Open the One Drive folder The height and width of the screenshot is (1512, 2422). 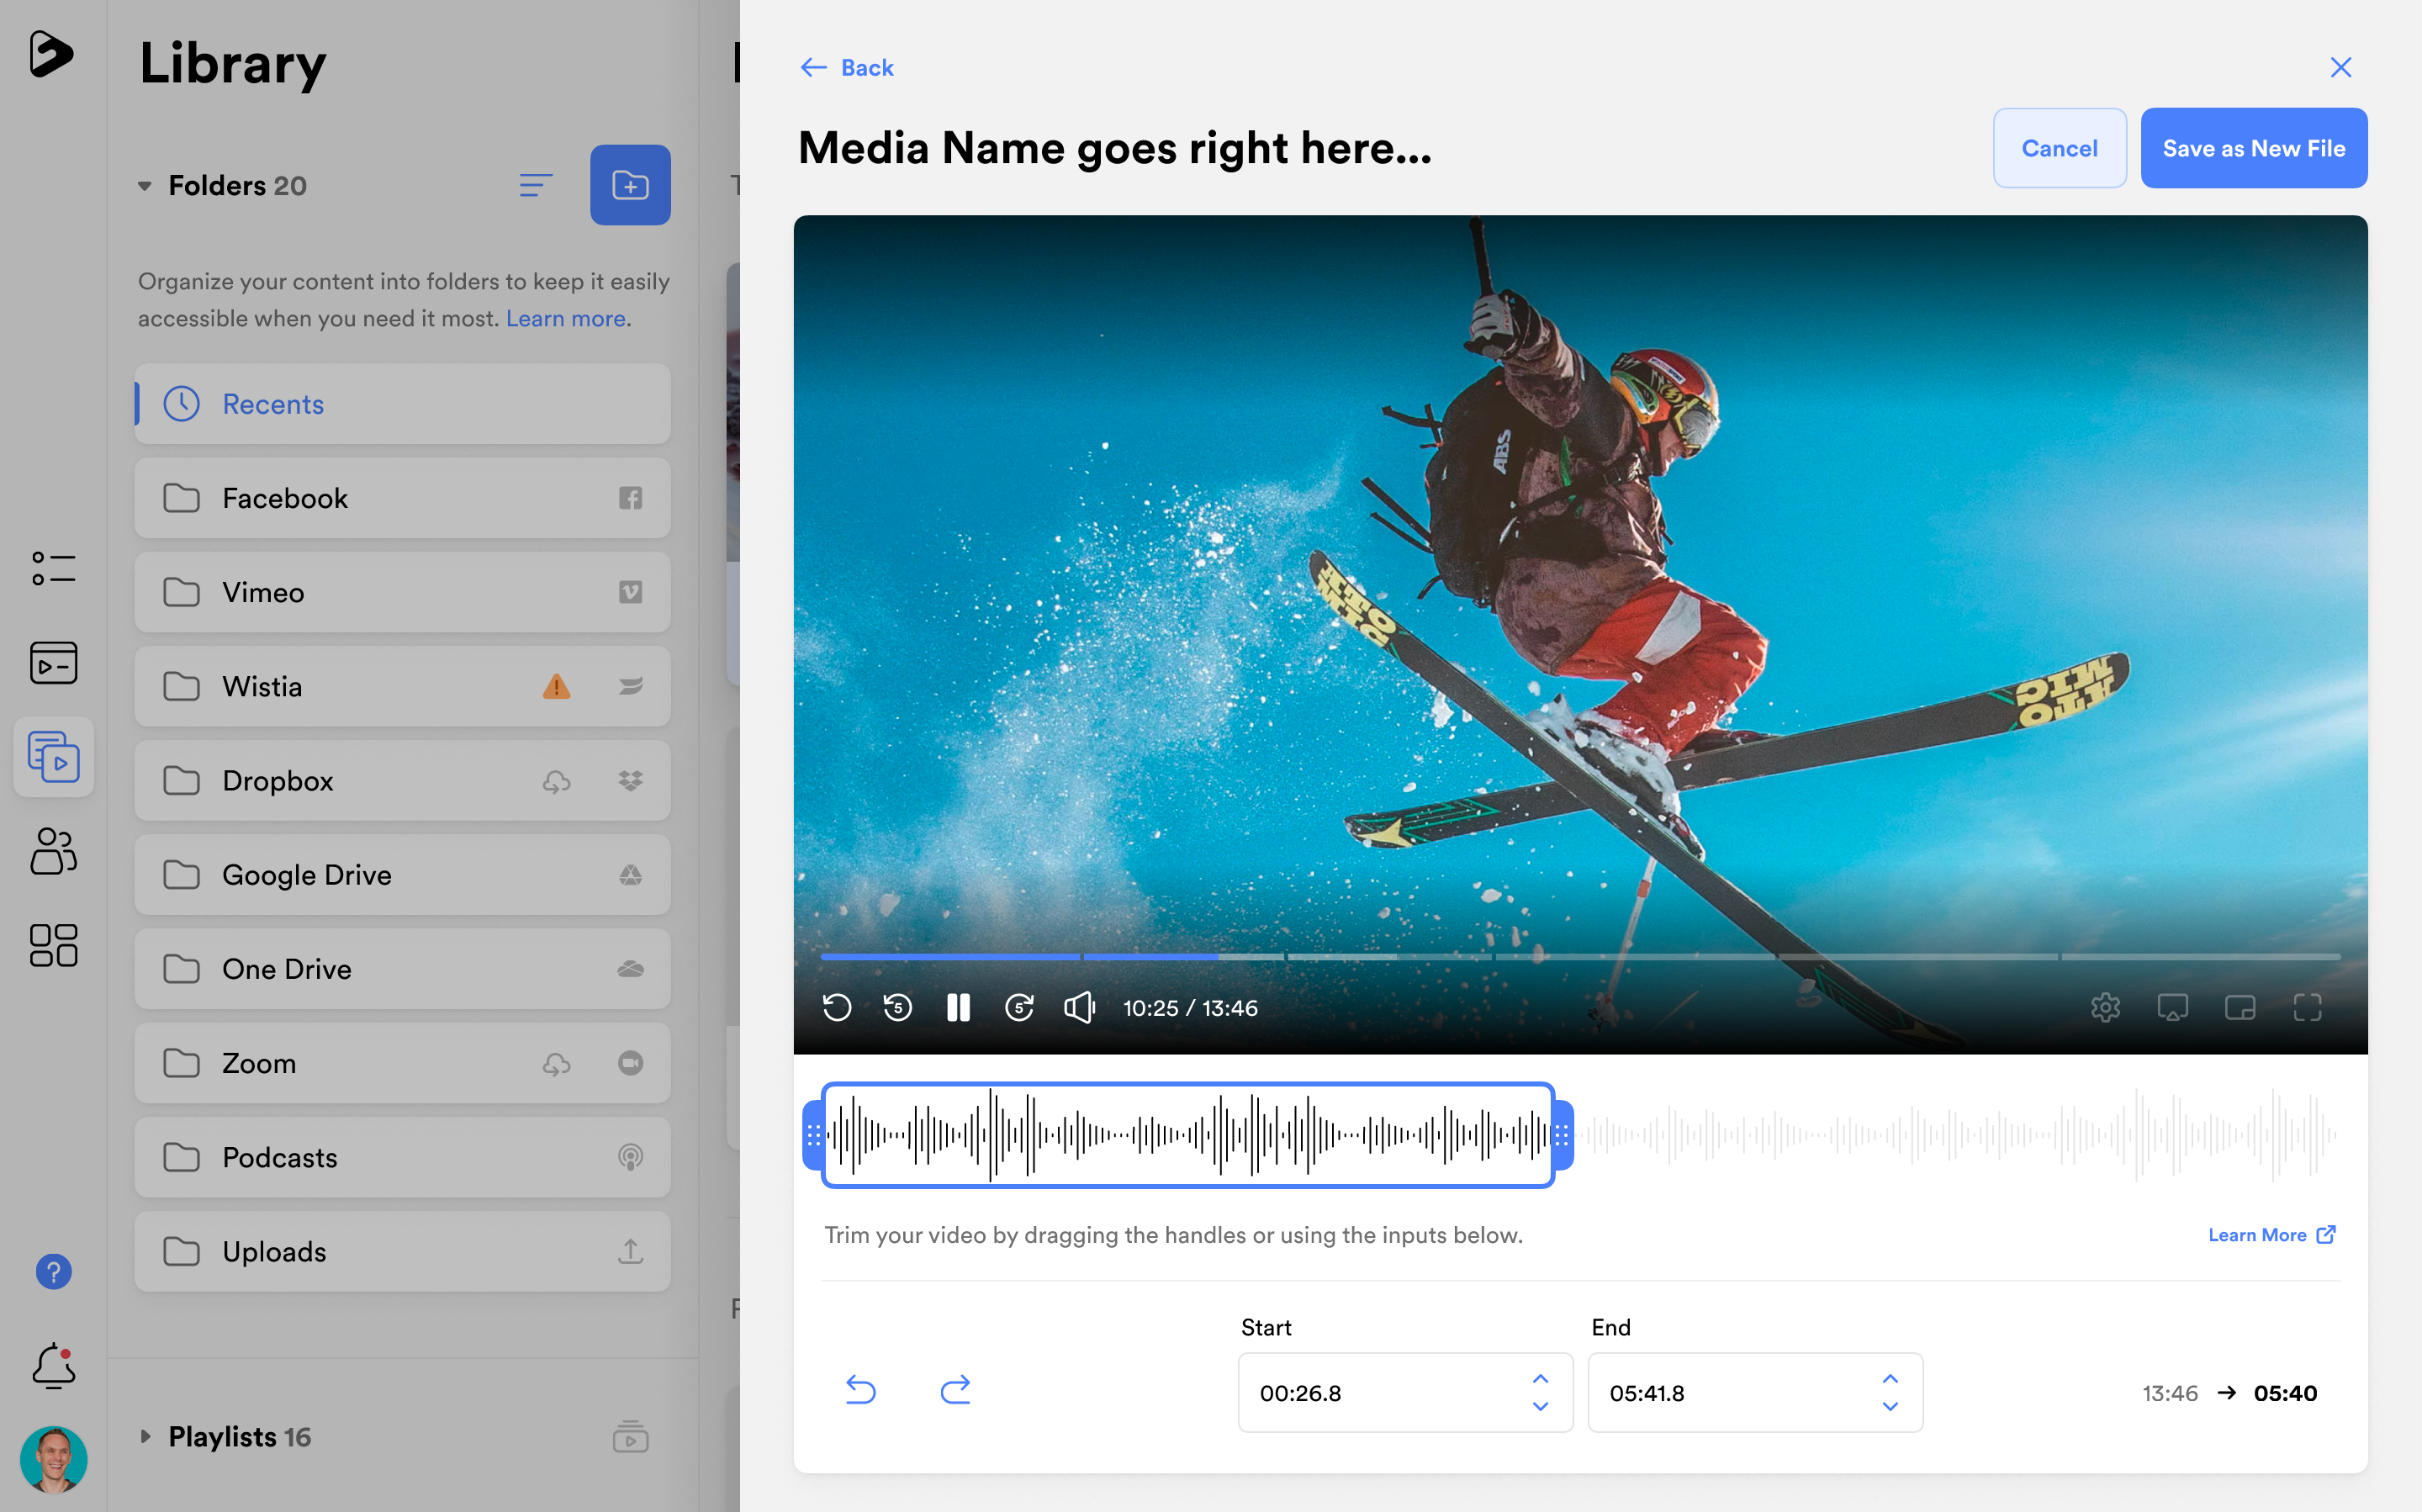point(403,969)
